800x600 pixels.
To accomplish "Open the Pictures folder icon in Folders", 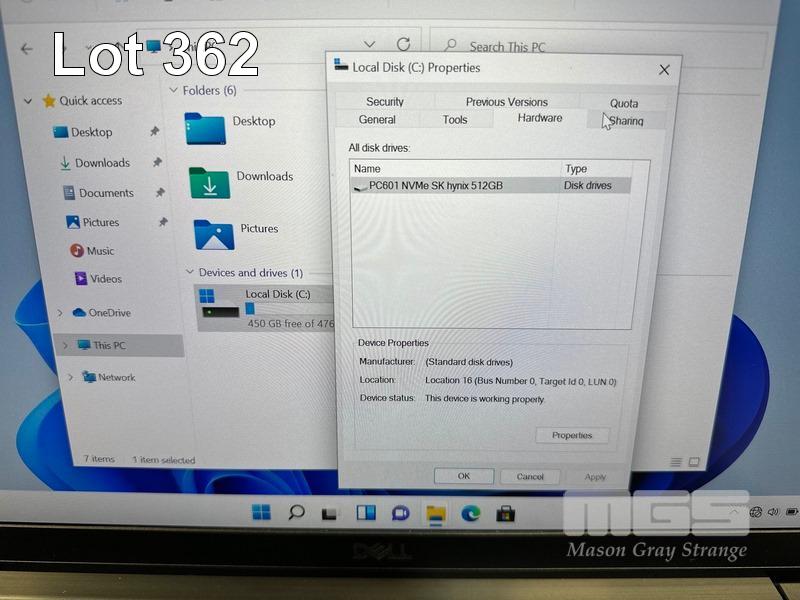I will click(x=213, y=235).
